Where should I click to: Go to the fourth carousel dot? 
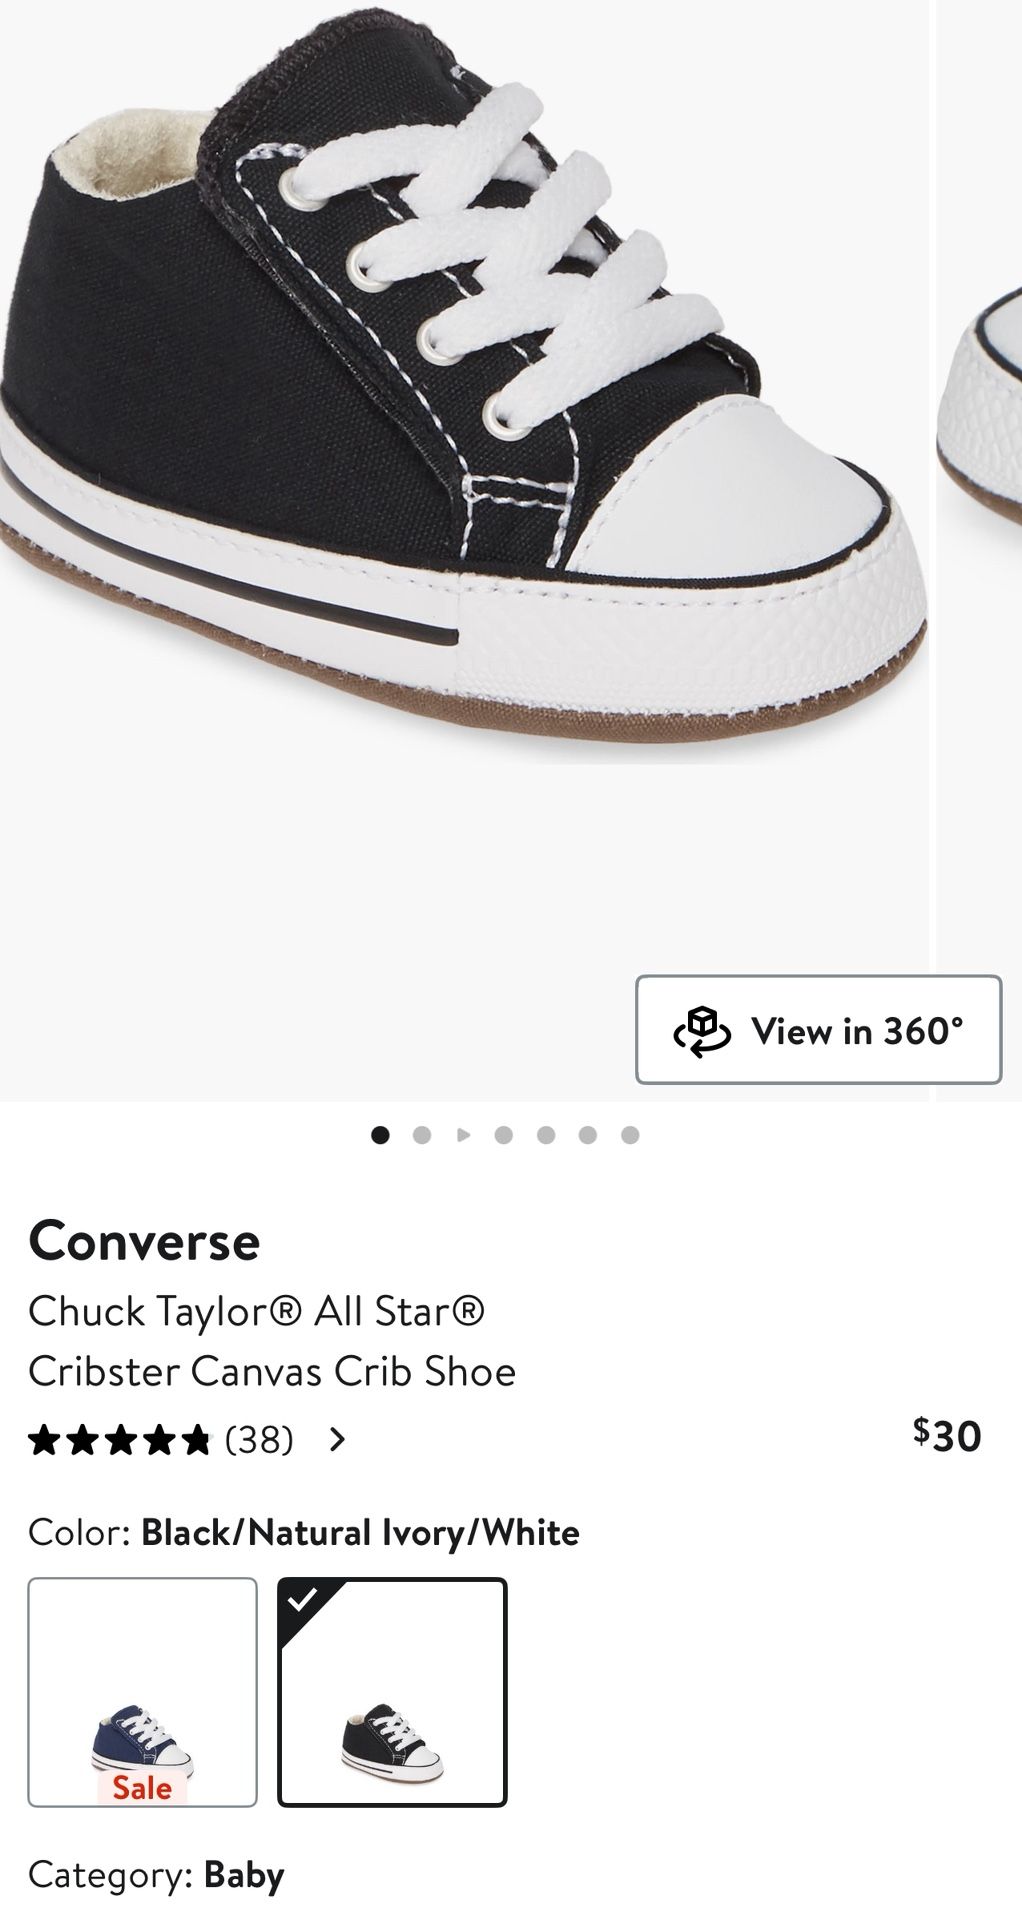(504, 1135)
